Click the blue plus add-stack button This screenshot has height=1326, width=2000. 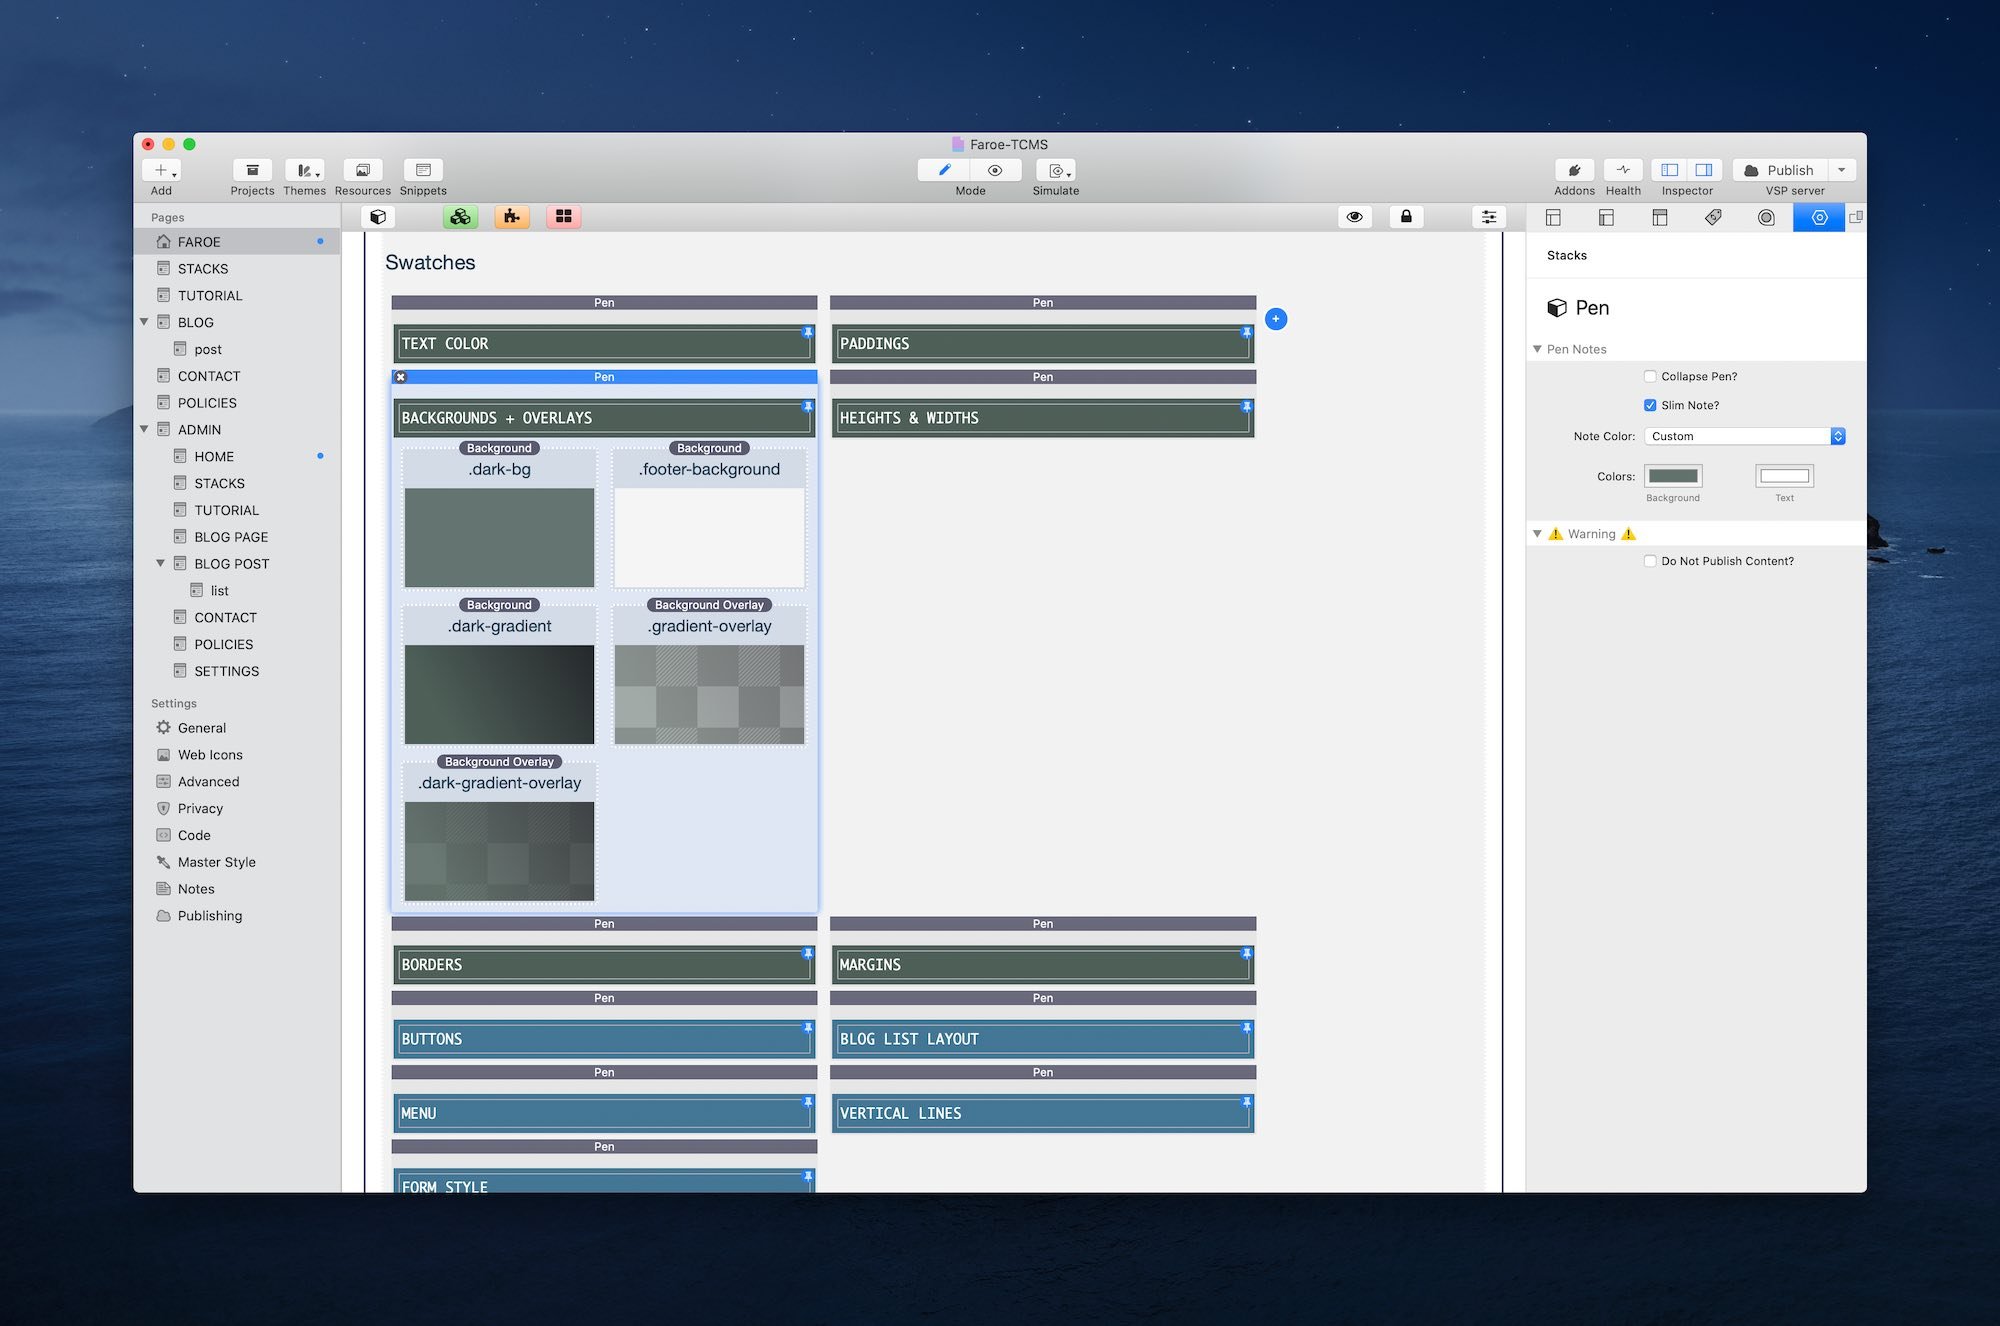pyautogui.click(x=1276, y=319)
